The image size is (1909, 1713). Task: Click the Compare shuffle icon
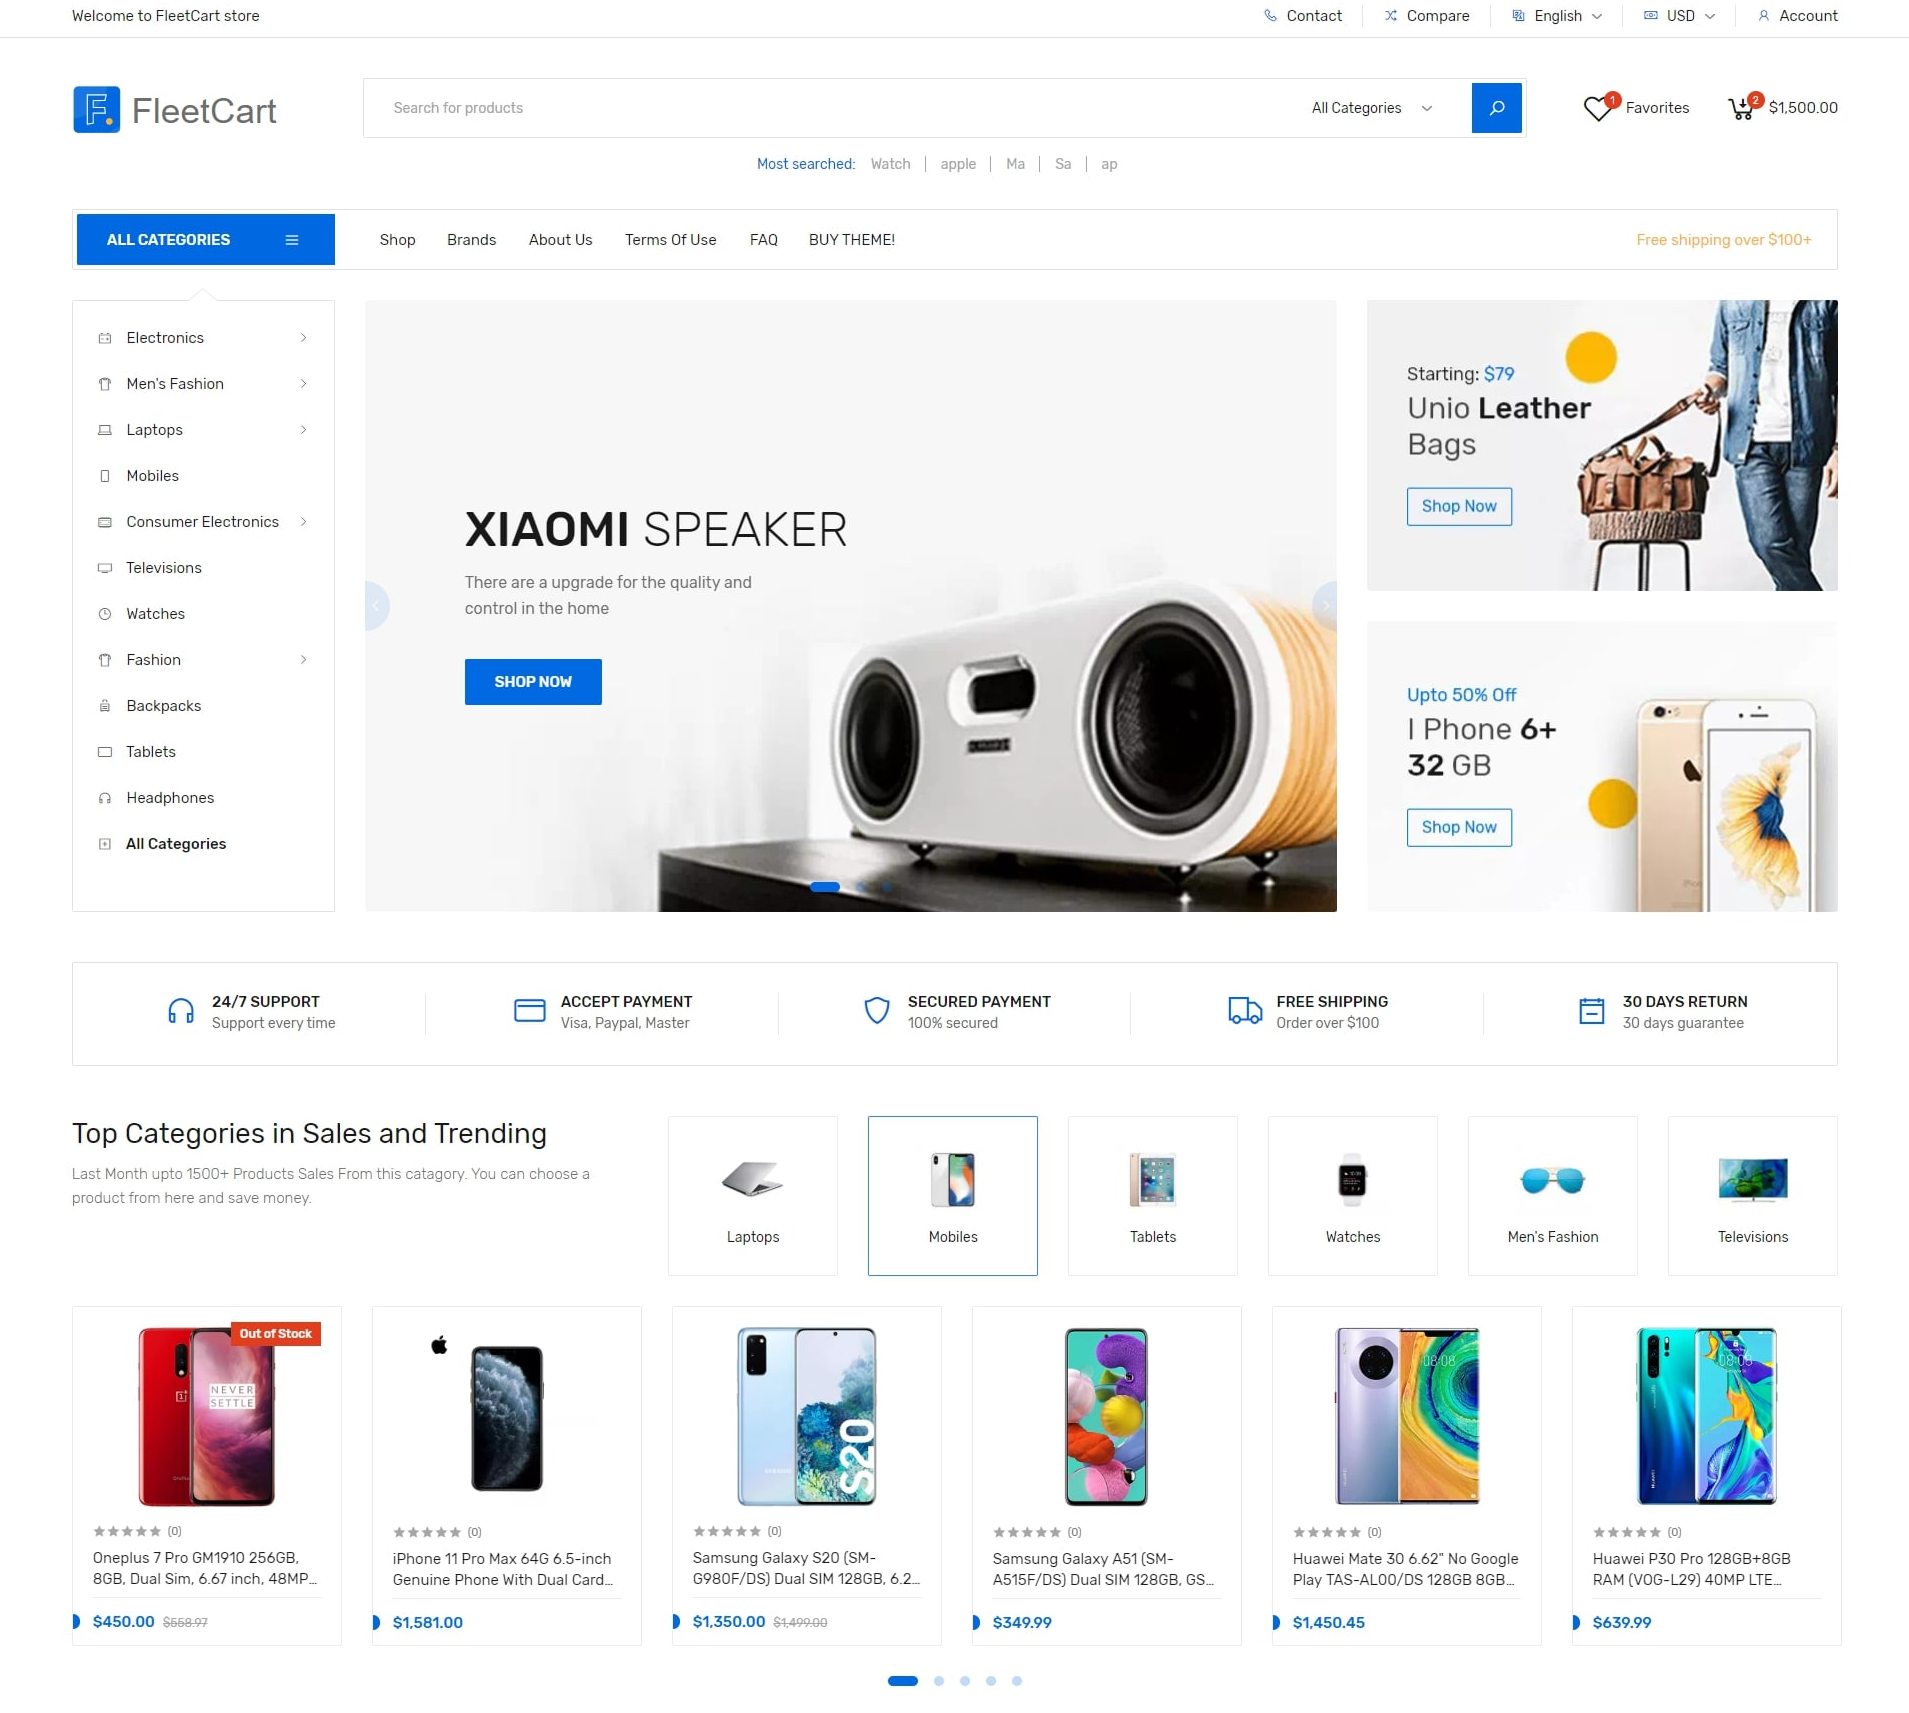coord(1390,16)
